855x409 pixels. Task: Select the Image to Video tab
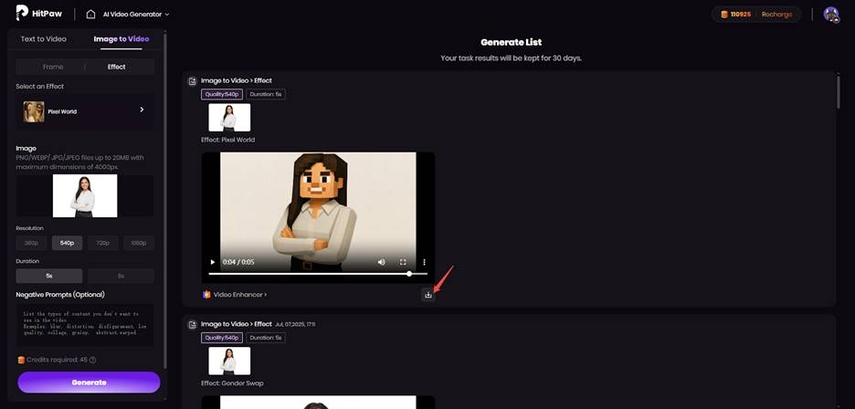[x=121, y=39]
